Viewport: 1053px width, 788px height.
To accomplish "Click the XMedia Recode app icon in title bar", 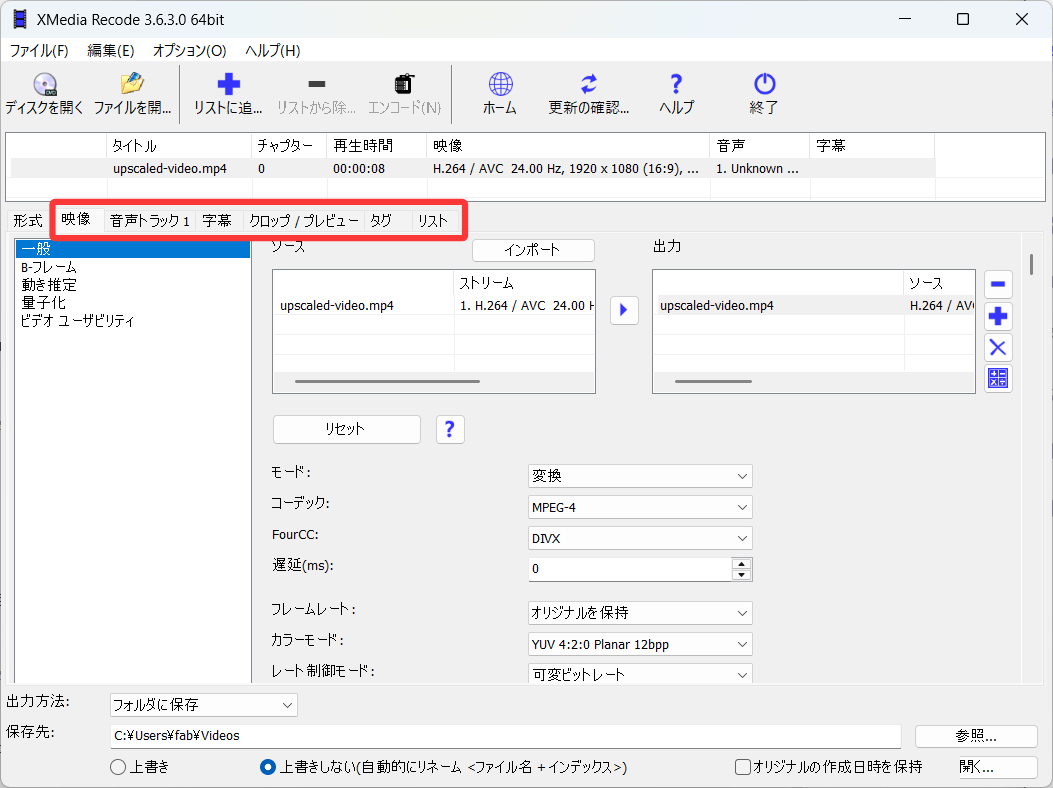I will click(x=20, y=19).
